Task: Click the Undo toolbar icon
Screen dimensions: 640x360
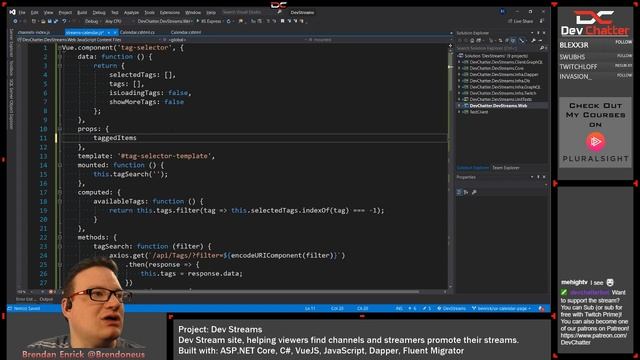Action: [64, 21]
